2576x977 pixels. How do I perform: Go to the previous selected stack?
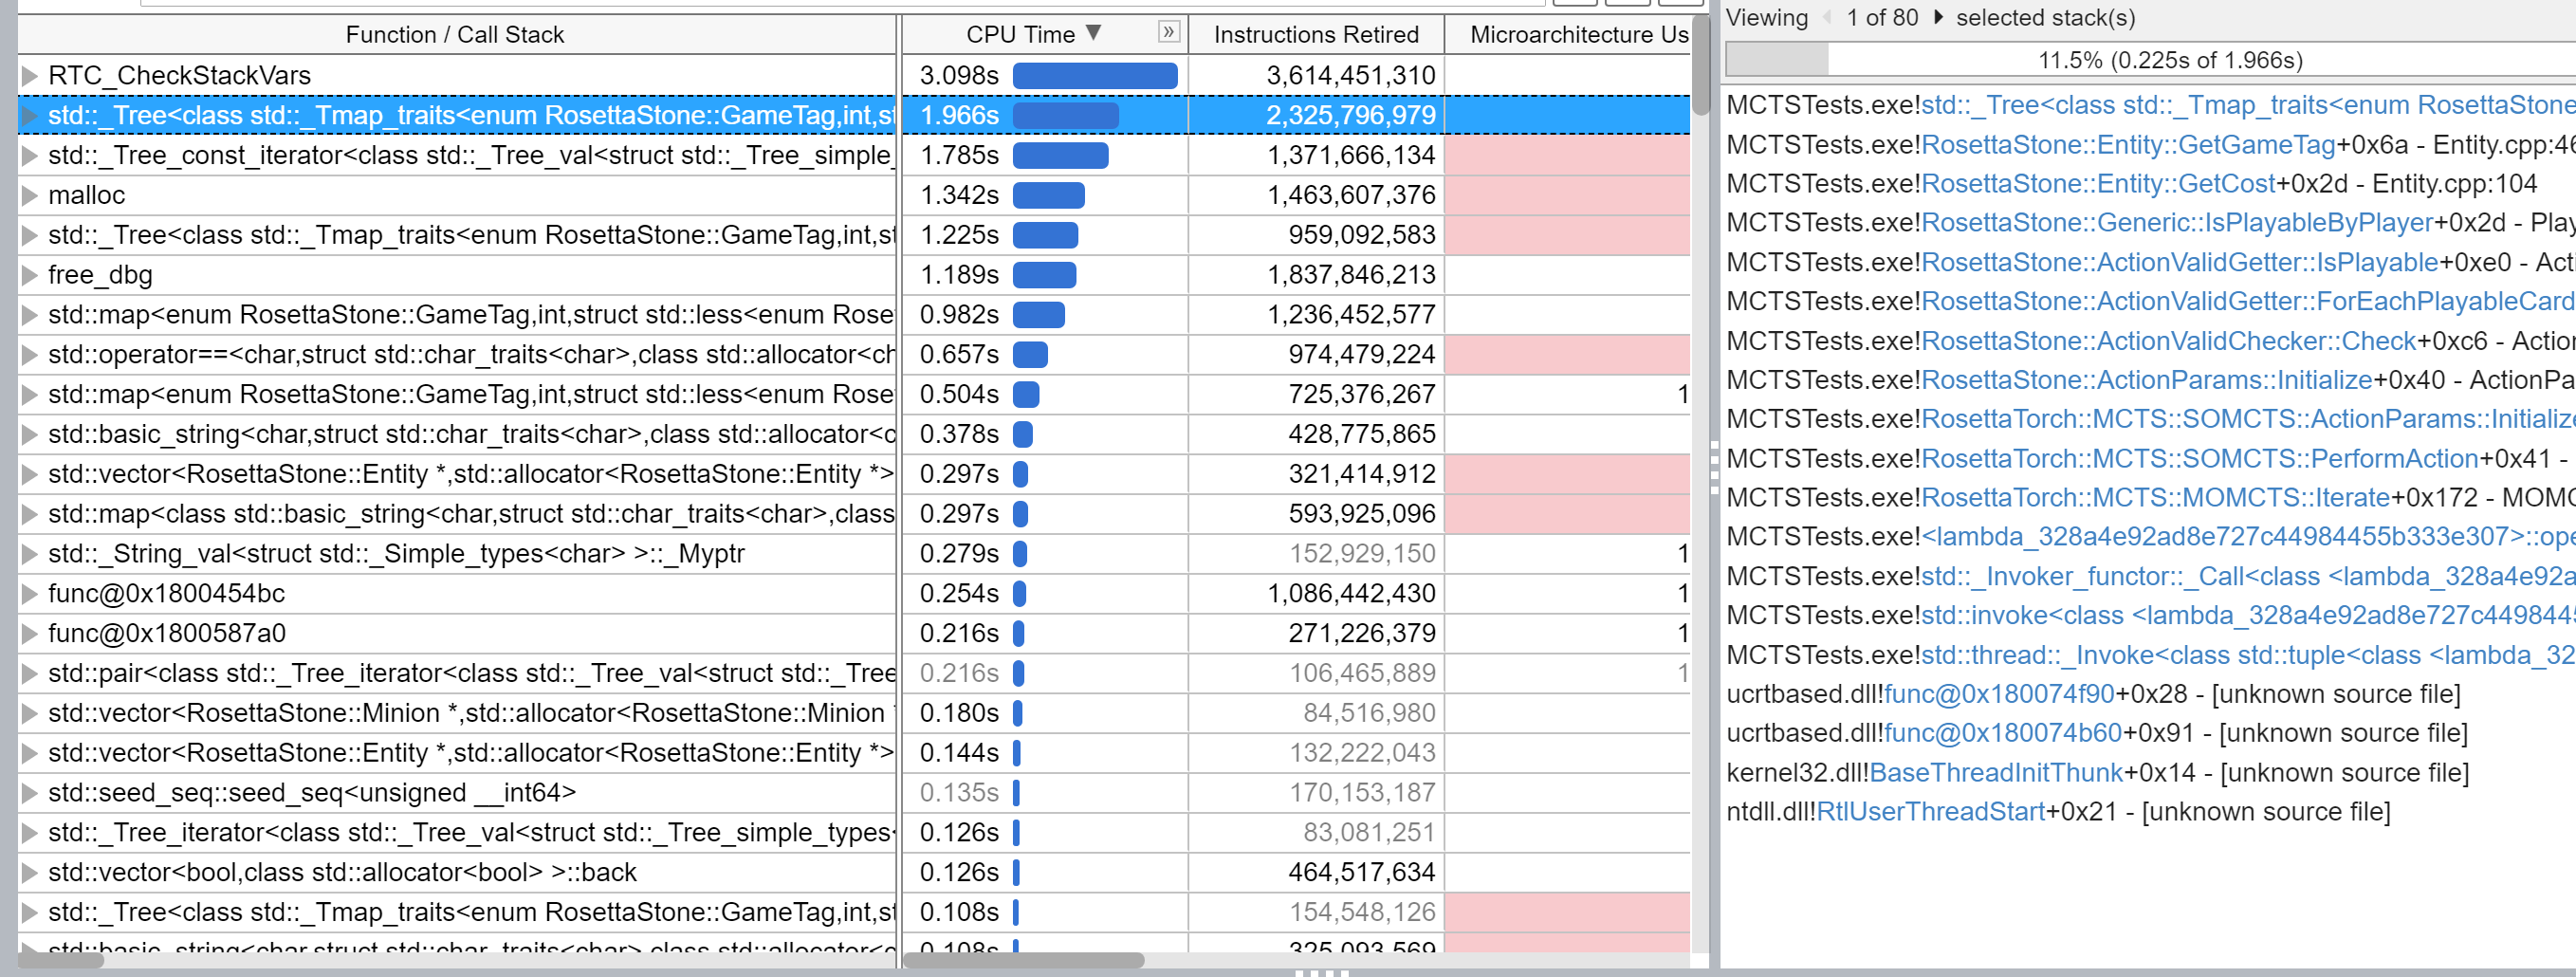click(1827, 17)
